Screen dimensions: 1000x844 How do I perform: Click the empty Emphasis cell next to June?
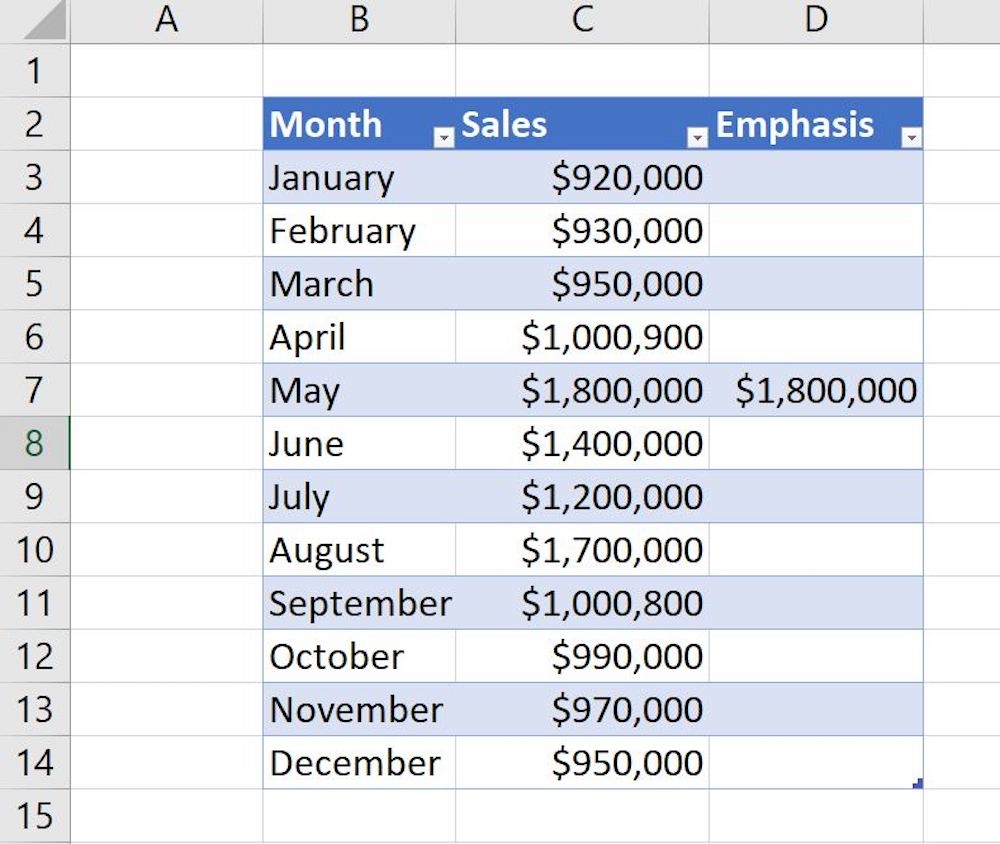(x=816, y=443)
